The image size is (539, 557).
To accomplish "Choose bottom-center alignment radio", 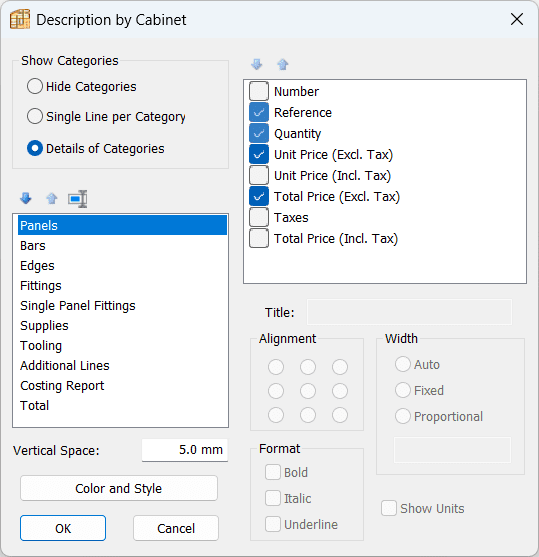I will [308, 415].
